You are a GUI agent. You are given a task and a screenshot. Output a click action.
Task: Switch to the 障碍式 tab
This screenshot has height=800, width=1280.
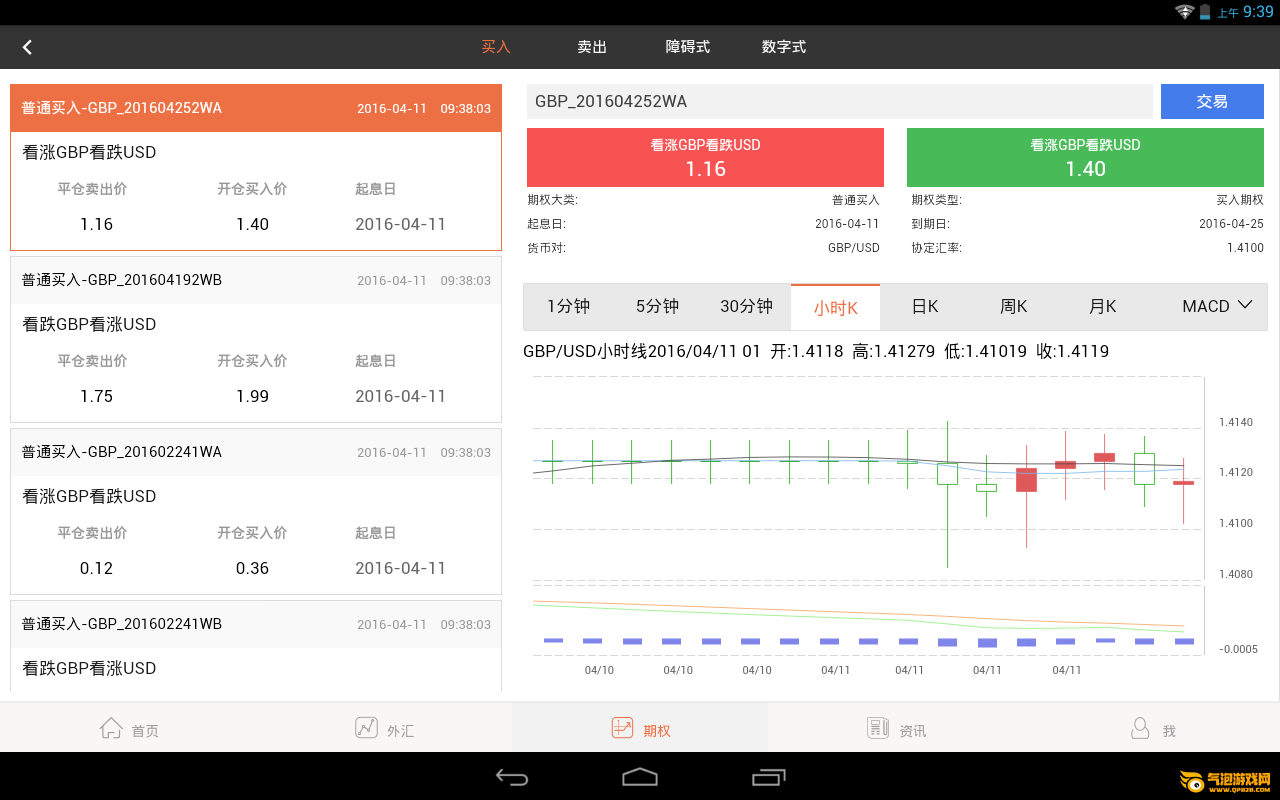tap(688, 47)
